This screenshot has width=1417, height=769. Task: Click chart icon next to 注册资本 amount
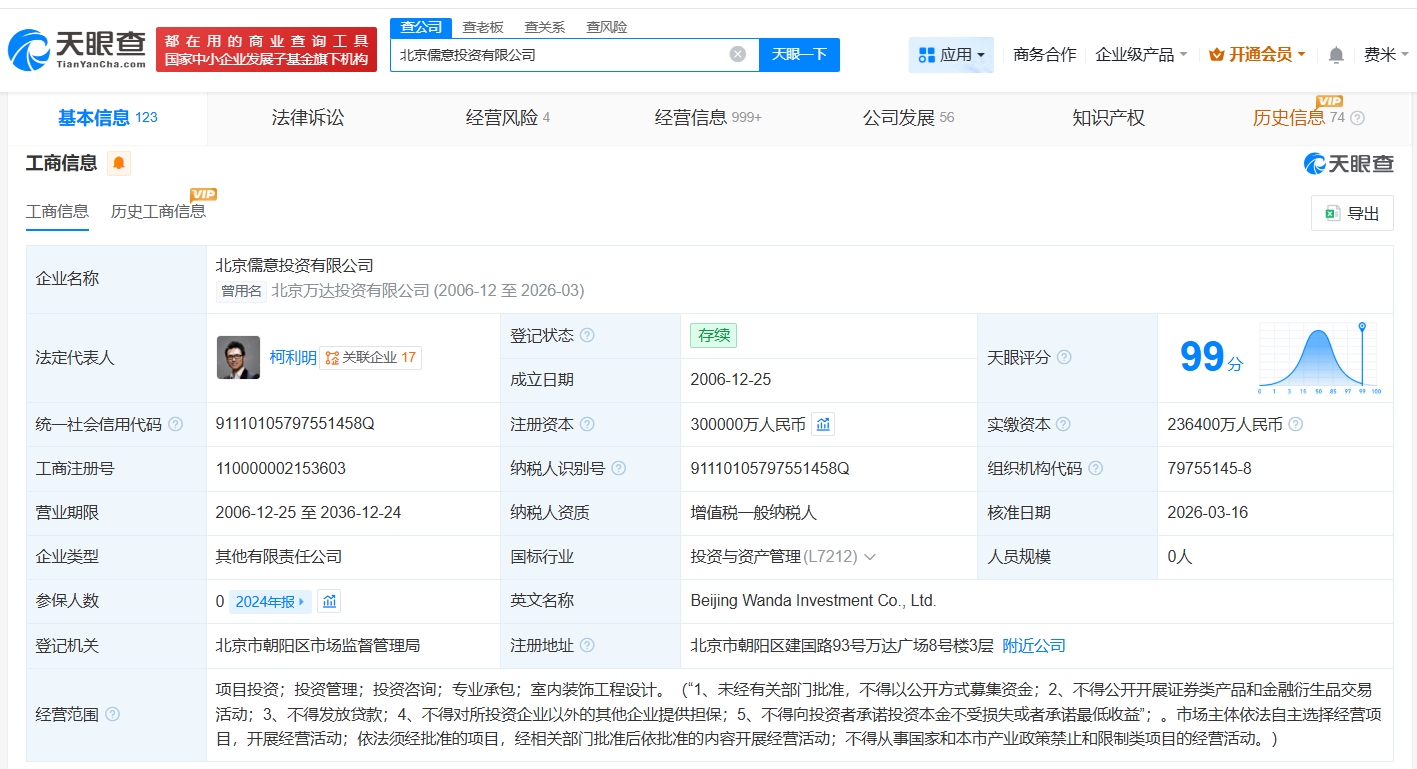click(823, 425)
